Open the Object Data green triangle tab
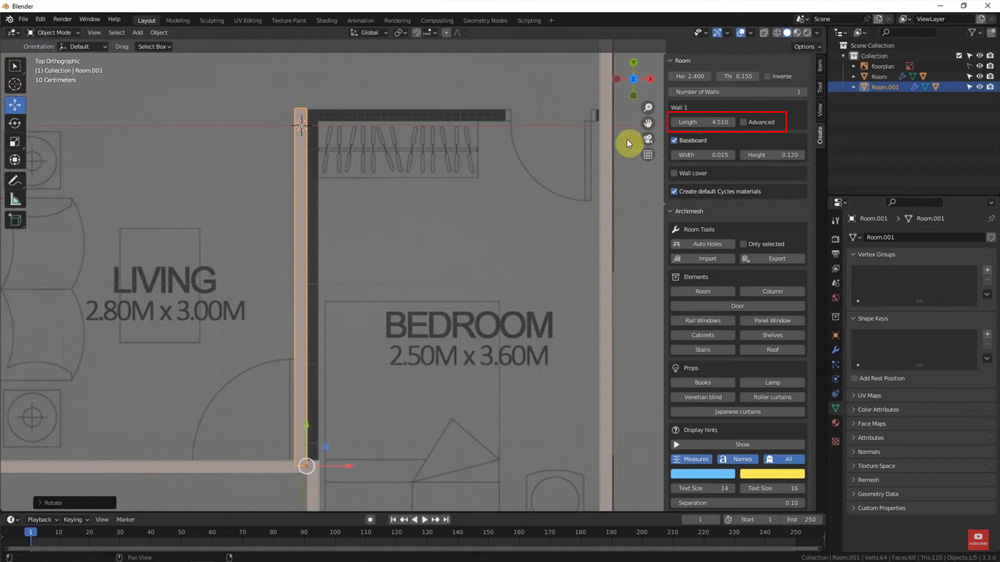The image size is (1000, 562). 835,408
